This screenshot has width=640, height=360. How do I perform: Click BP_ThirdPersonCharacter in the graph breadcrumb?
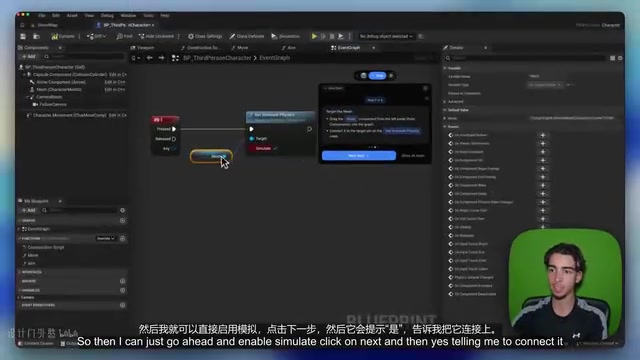tap(217, 58)
